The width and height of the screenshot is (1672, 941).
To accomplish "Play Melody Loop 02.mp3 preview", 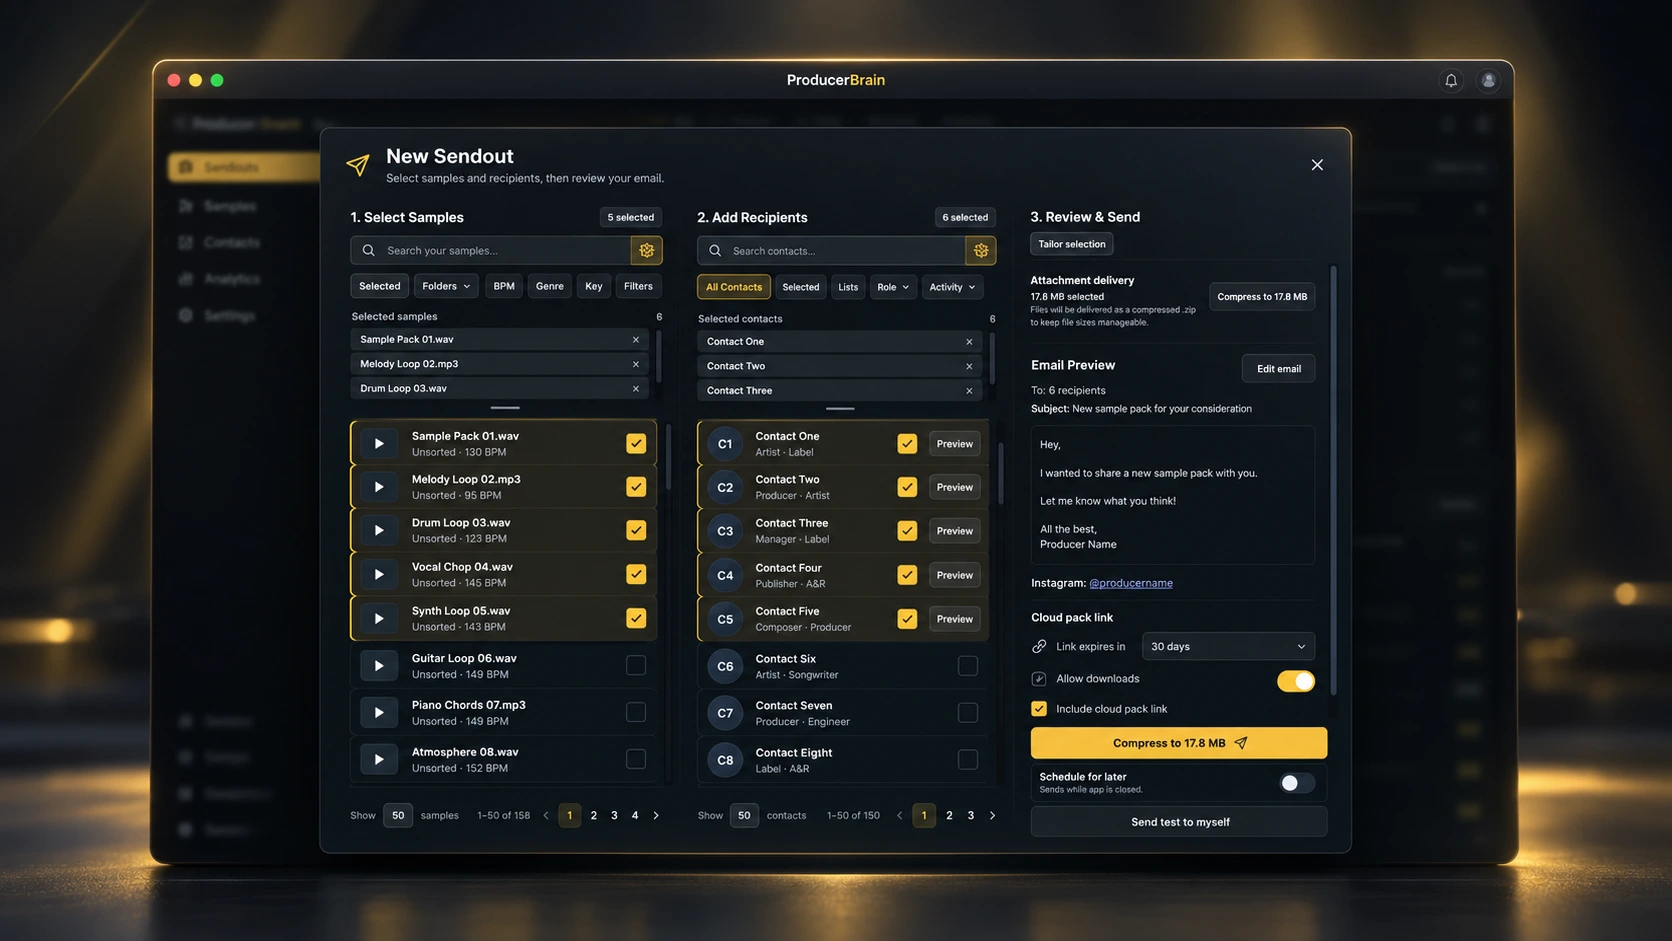I will click(379, 487).
